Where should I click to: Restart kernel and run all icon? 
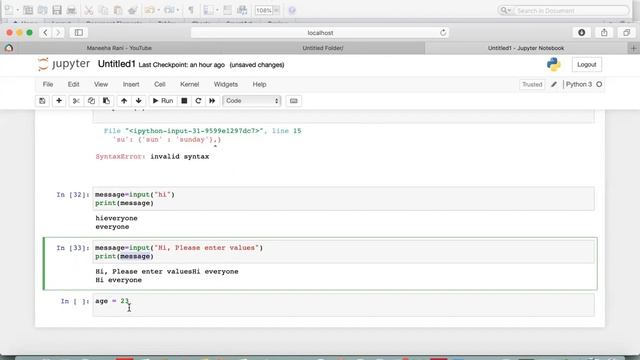(212, 101)
